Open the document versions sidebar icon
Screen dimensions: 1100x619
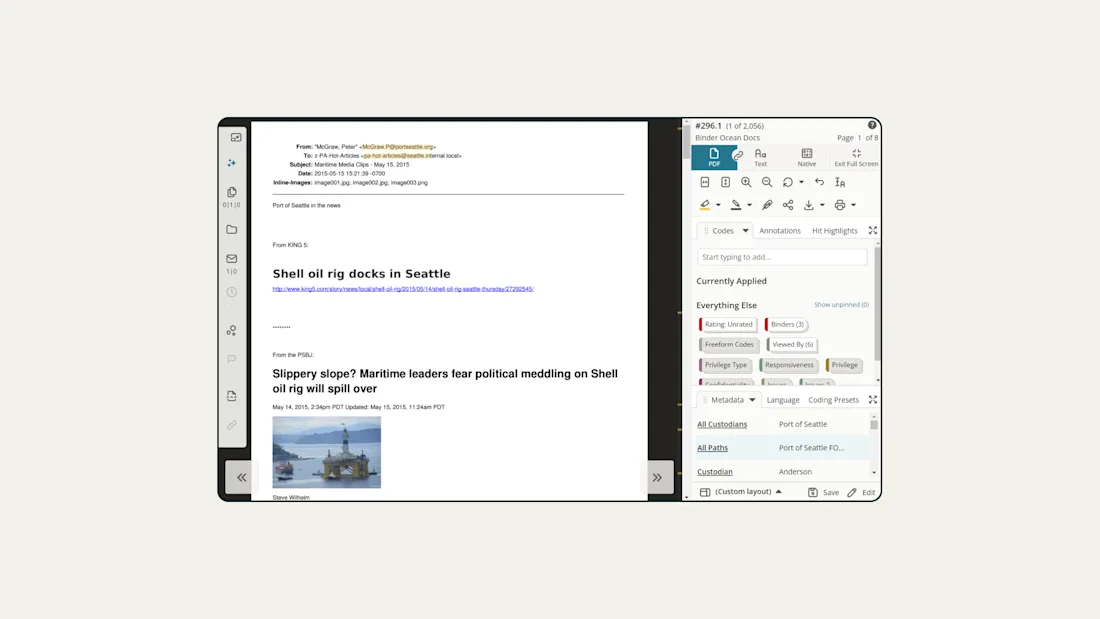point(232,396)
